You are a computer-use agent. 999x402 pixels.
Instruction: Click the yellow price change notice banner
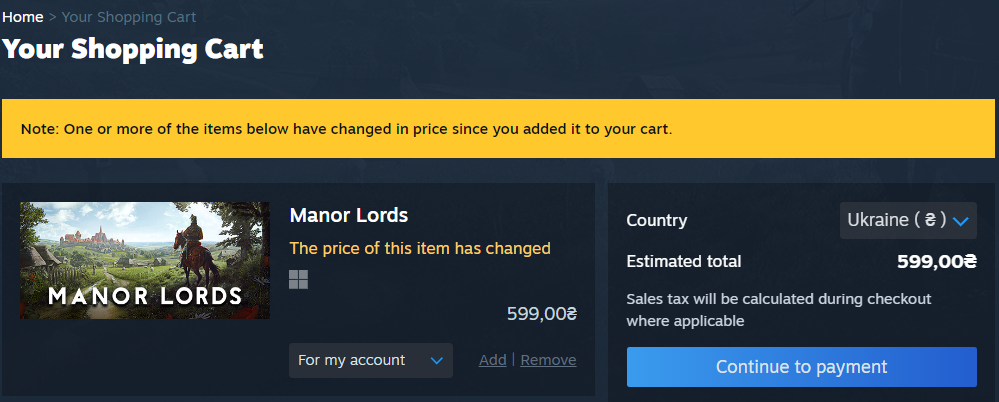point(498,129)
